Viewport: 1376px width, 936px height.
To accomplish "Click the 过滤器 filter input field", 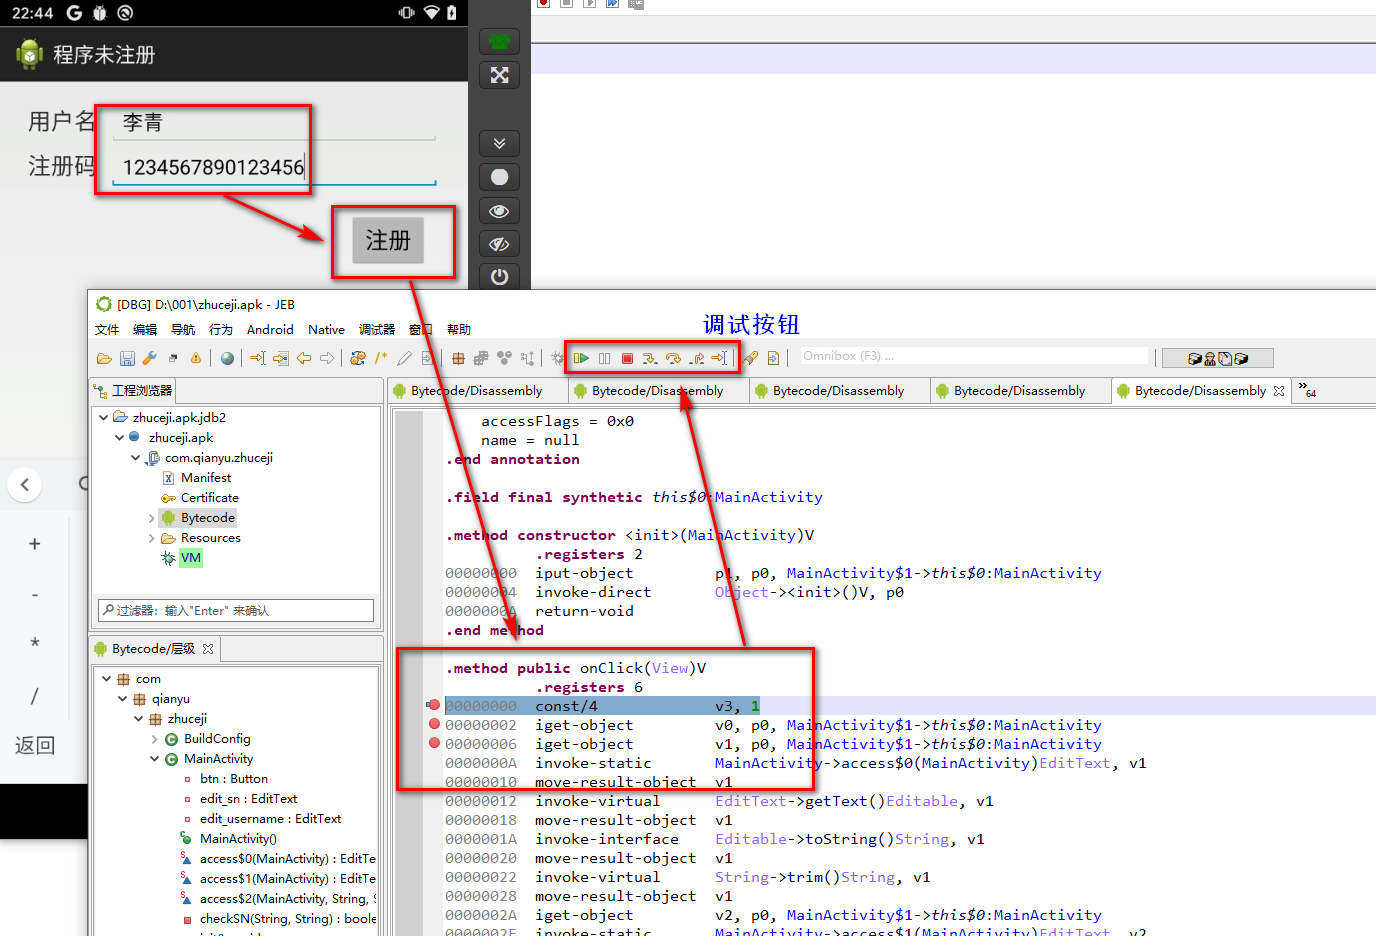I will [x=235, y=610].
